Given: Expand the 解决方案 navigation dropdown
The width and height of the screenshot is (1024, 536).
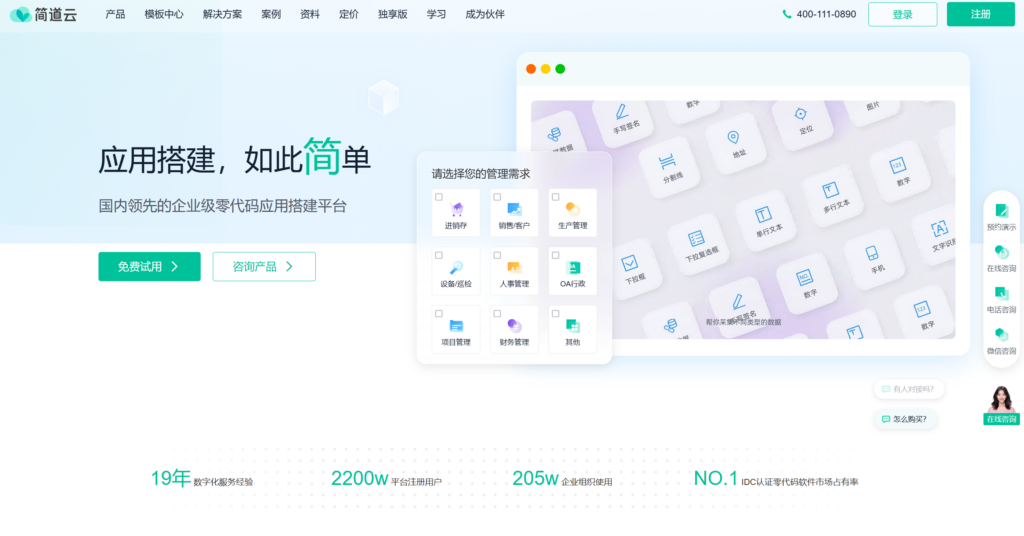Looking at the screenshot, I should click(x=222, y=15).
